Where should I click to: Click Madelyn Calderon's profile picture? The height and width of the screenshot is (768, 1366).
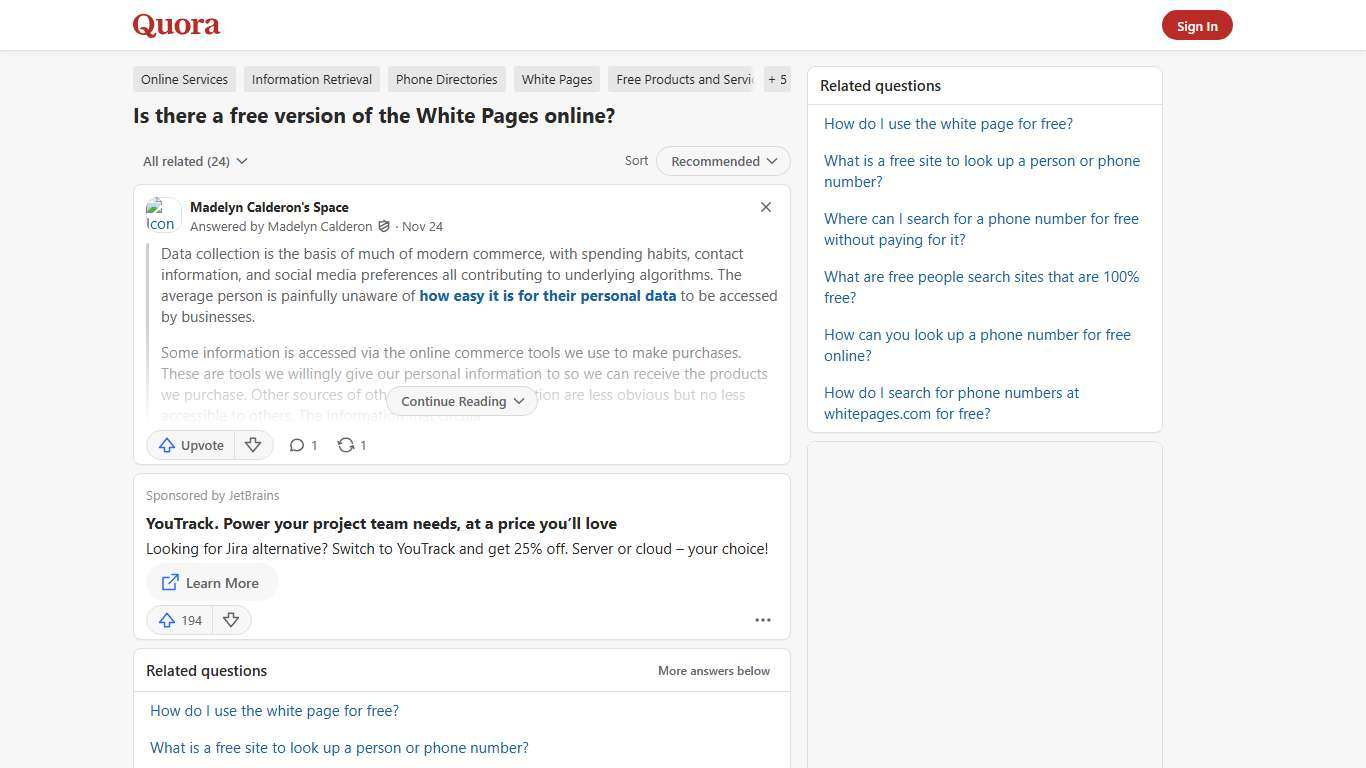[x=163, y=215]
